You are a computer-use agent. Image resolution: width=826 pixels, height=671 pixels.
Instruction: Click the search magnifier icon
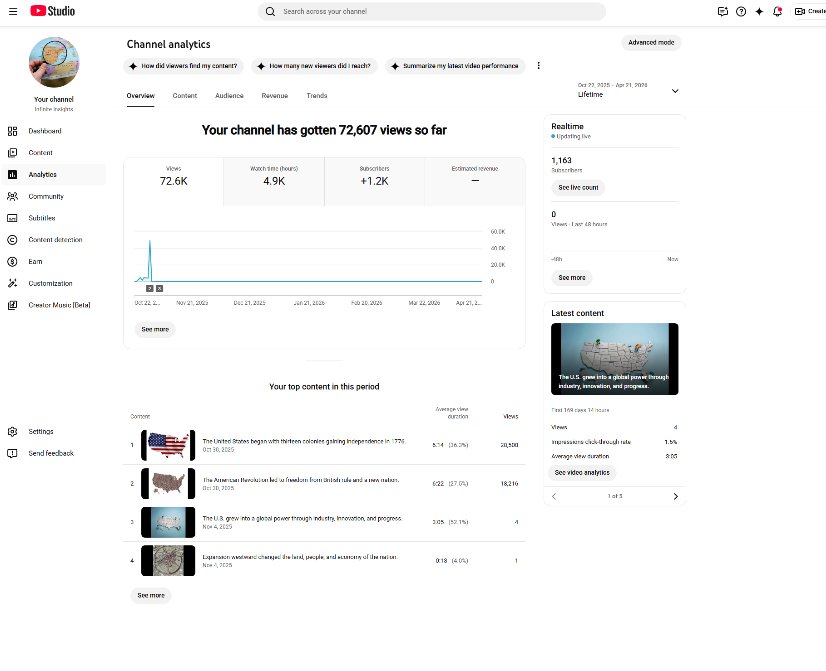(270, 11)
